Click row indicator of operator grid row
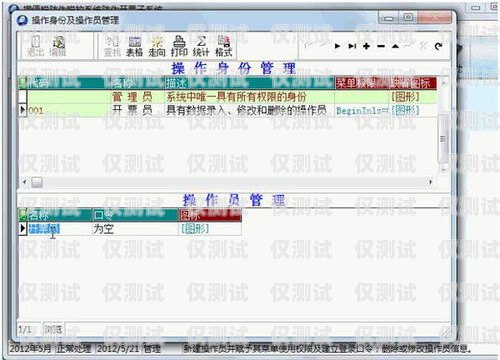Screen dimensions: 500x360 point(23,229)
